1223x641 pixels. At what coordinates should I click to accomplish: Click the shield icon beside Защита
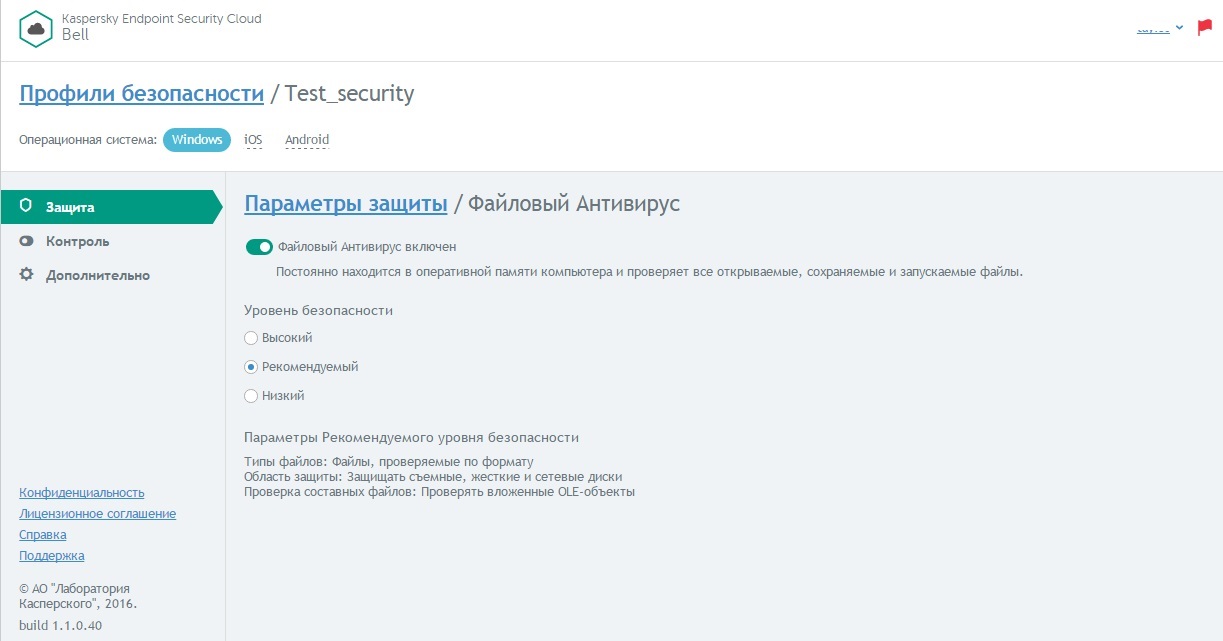(x=26, y=207)
